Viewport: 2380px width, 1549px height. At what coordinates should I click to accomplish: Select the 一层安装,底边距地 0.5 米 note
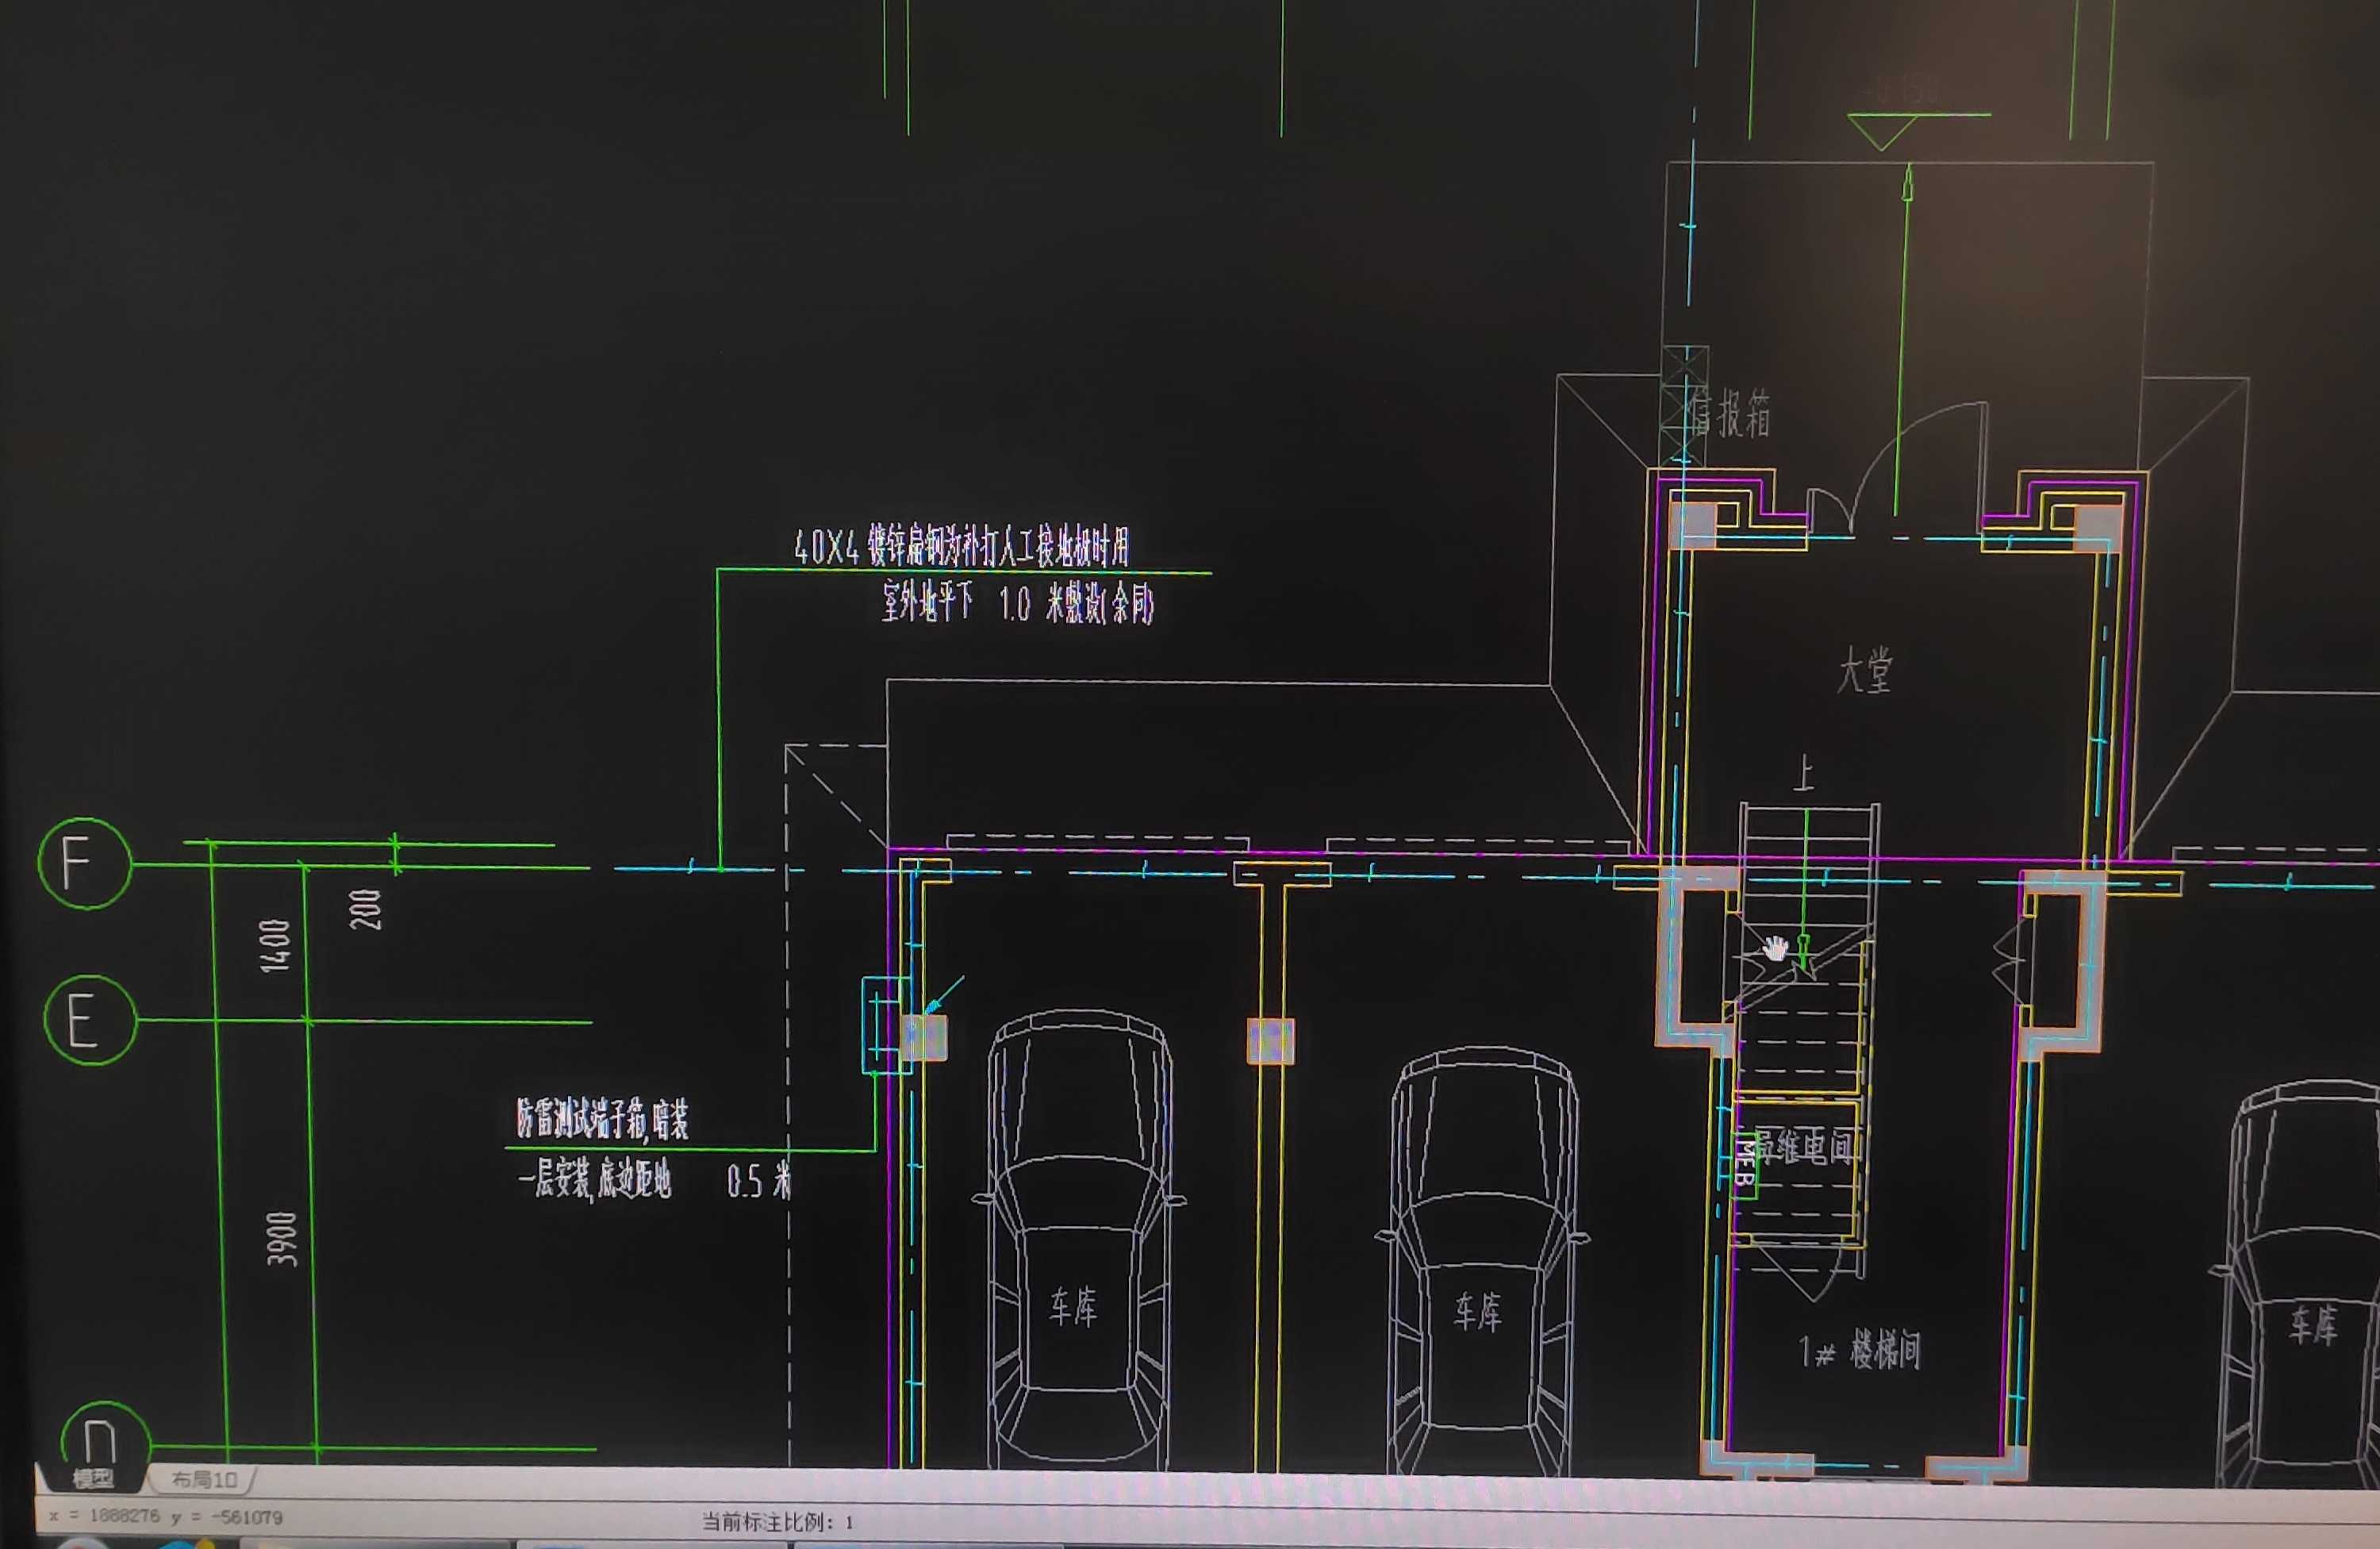655,1180
